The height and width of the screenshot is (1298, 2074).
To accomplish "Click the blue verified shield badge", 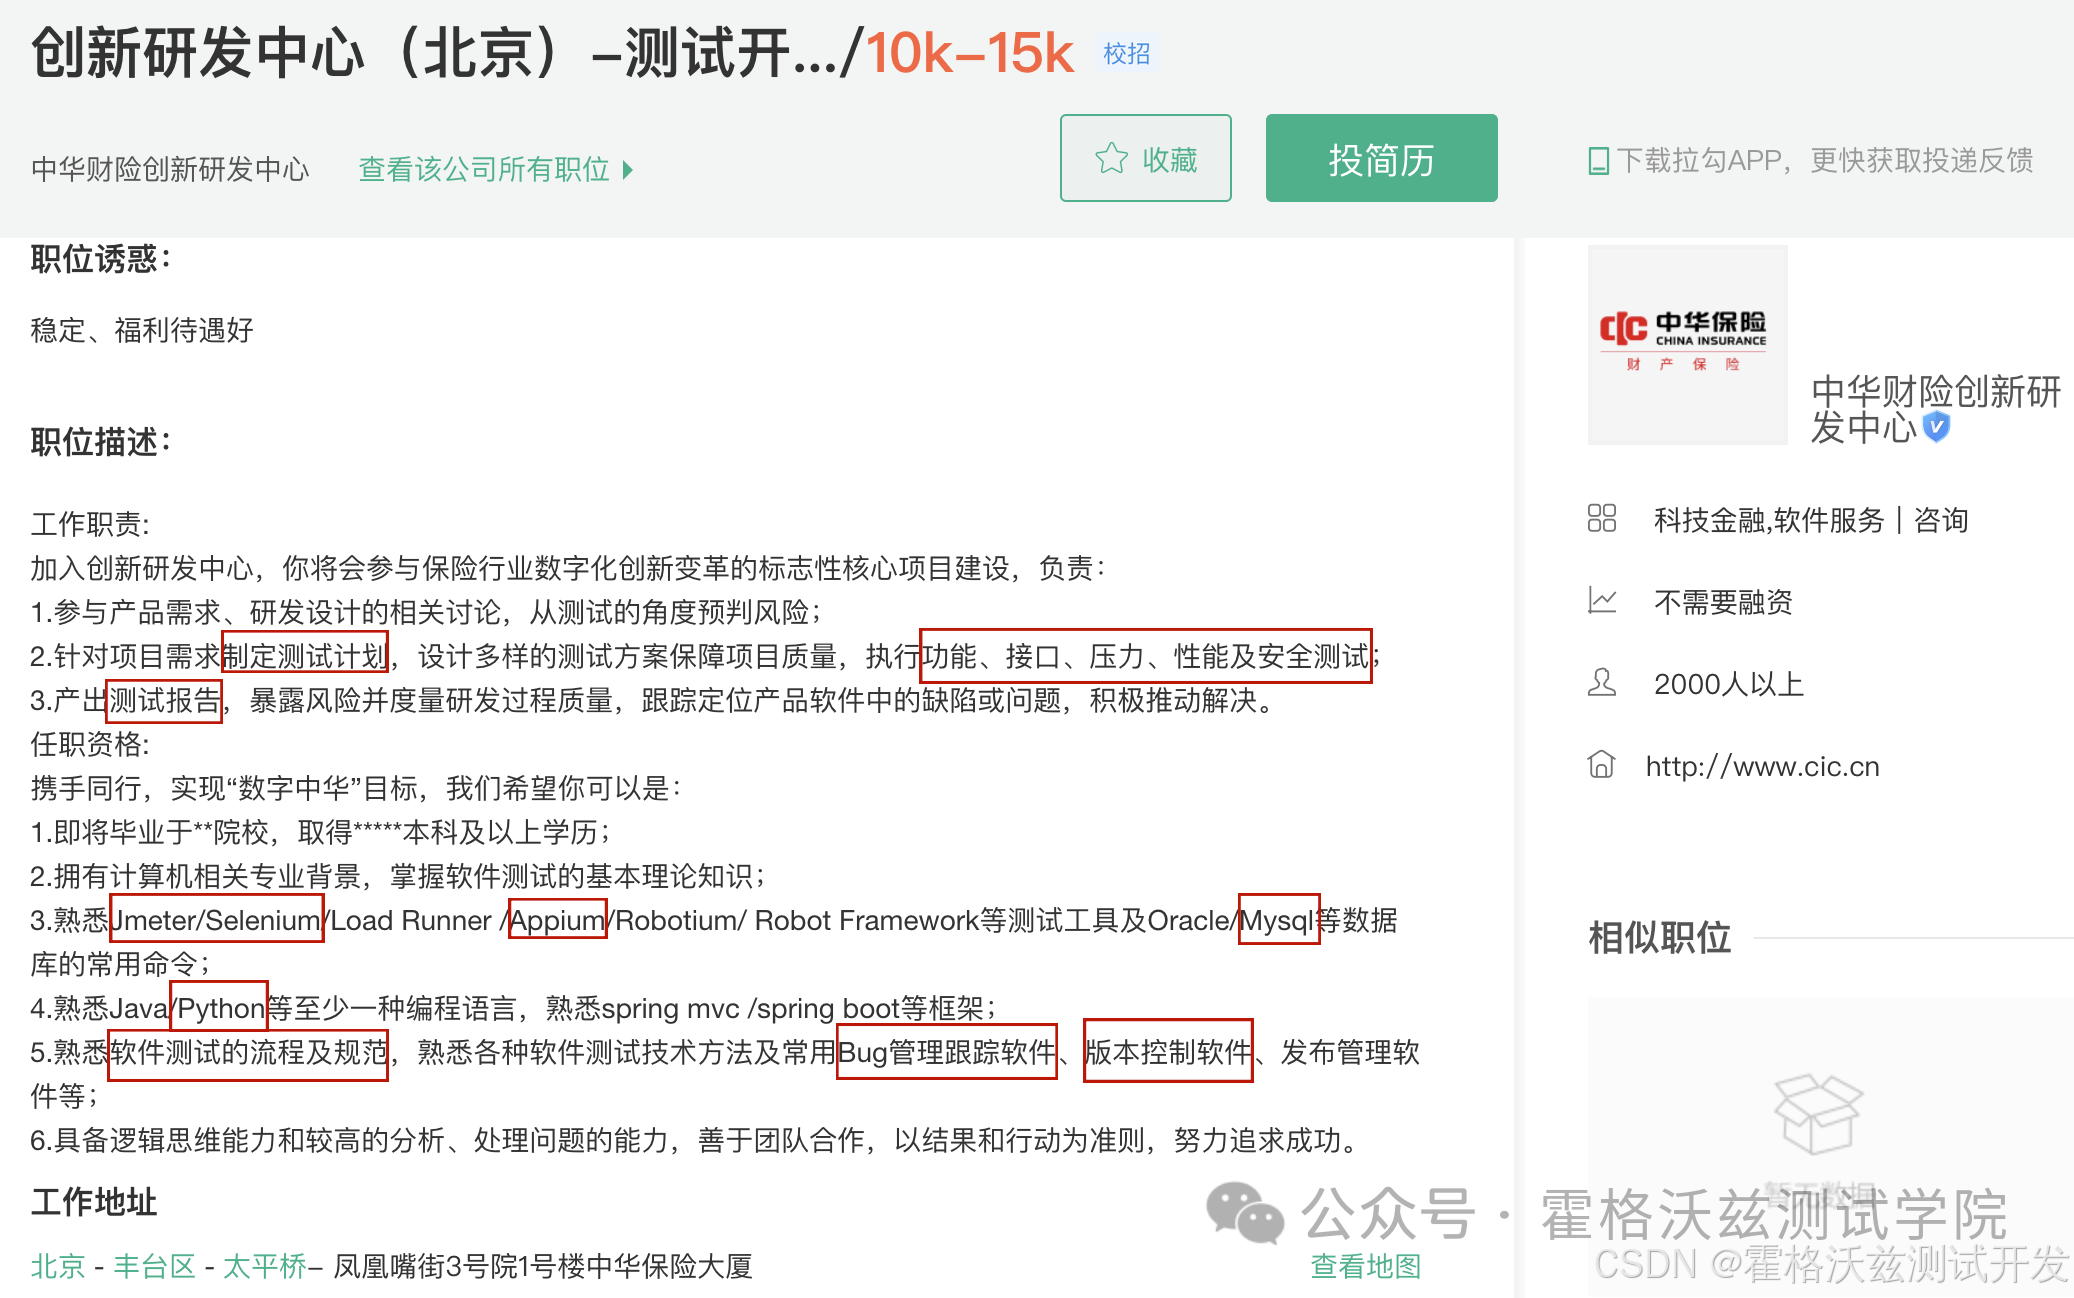I will click(1937, 427).
